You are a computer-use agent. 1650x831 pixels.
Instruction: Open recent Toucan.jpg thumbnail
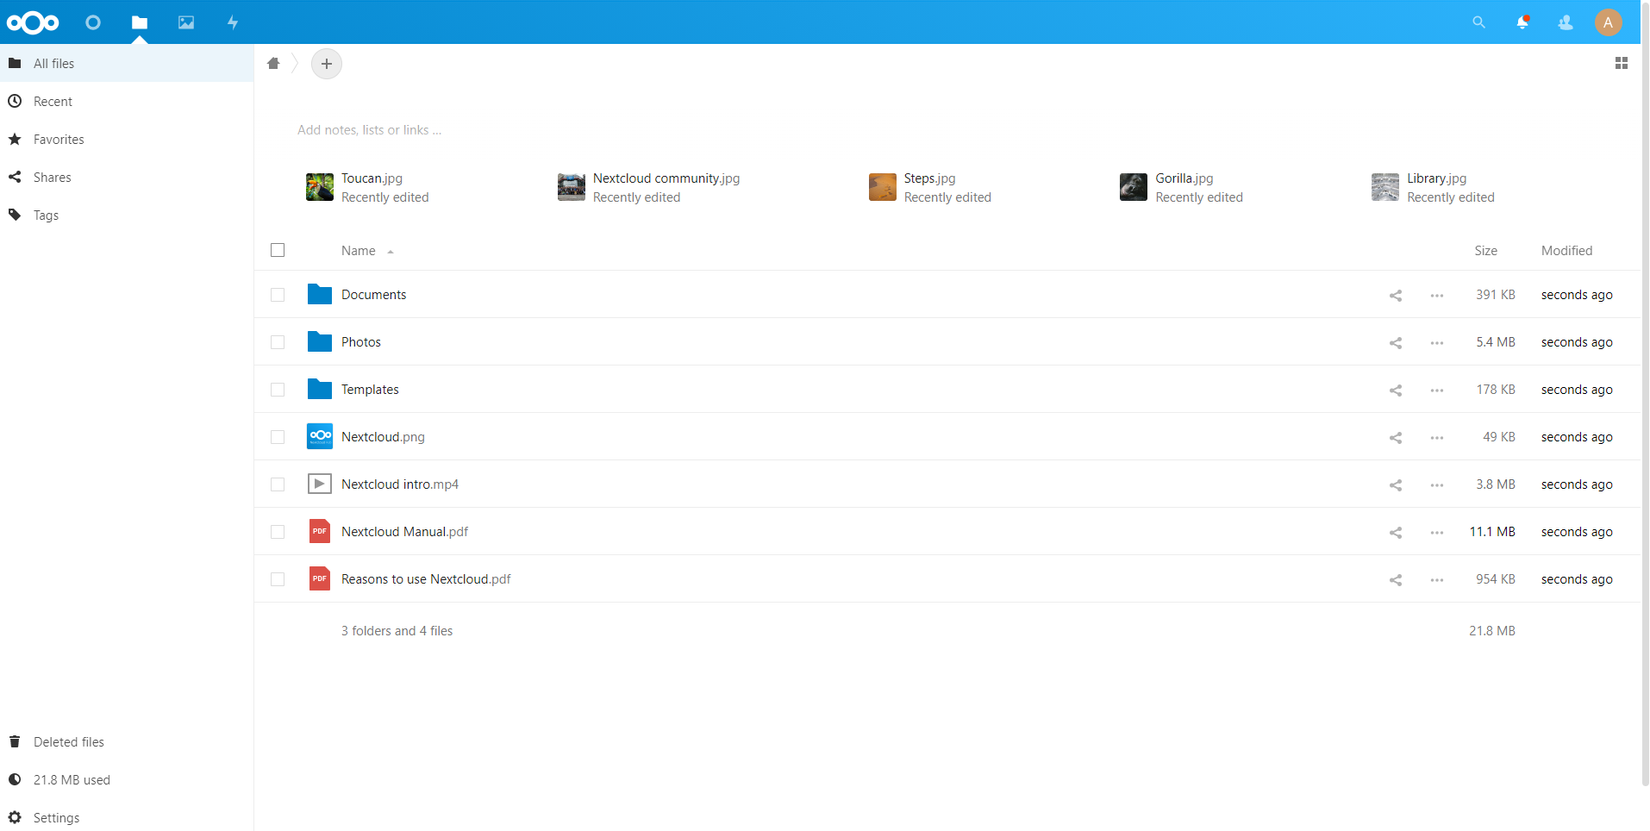[x=320, y=187]
